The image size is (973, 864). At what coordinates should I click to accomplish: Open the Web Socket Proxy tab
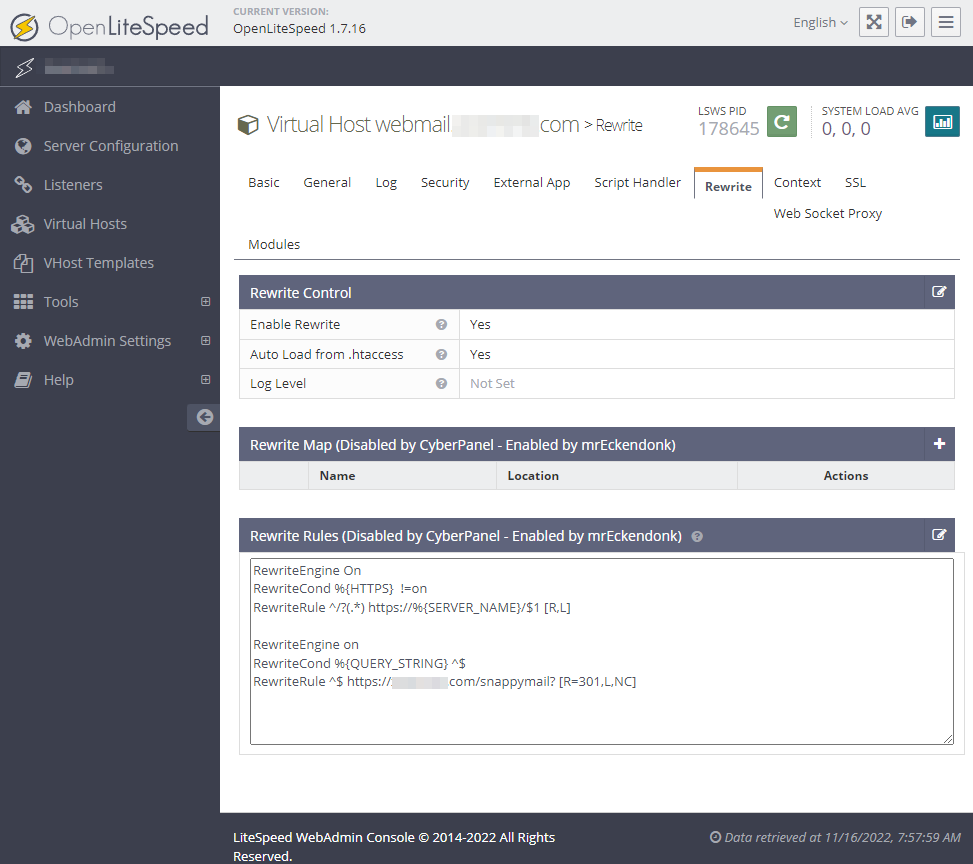point(827,213)
